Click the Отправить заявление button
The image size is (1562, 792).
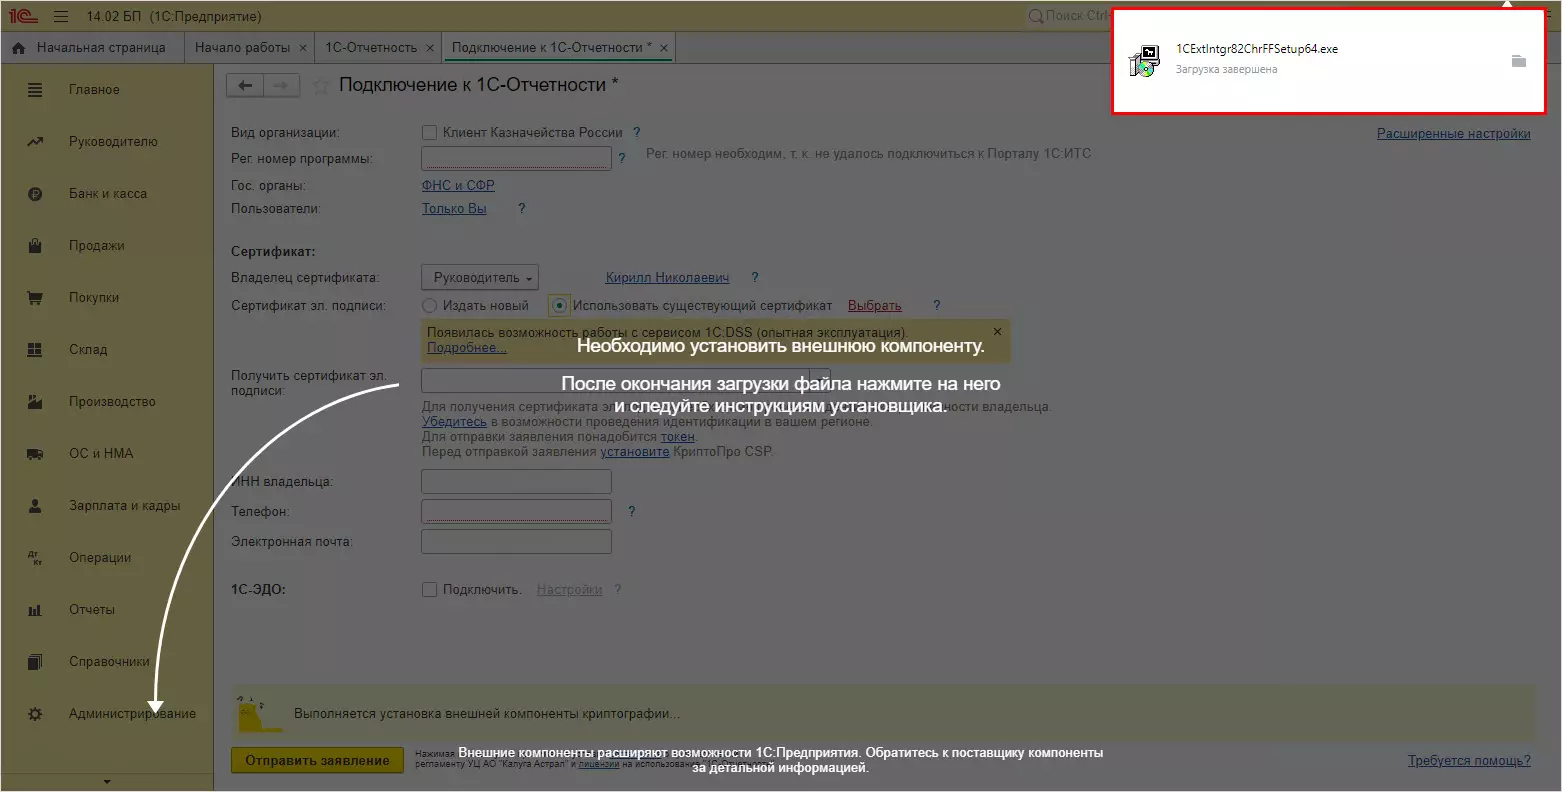(x=317, y=761)
